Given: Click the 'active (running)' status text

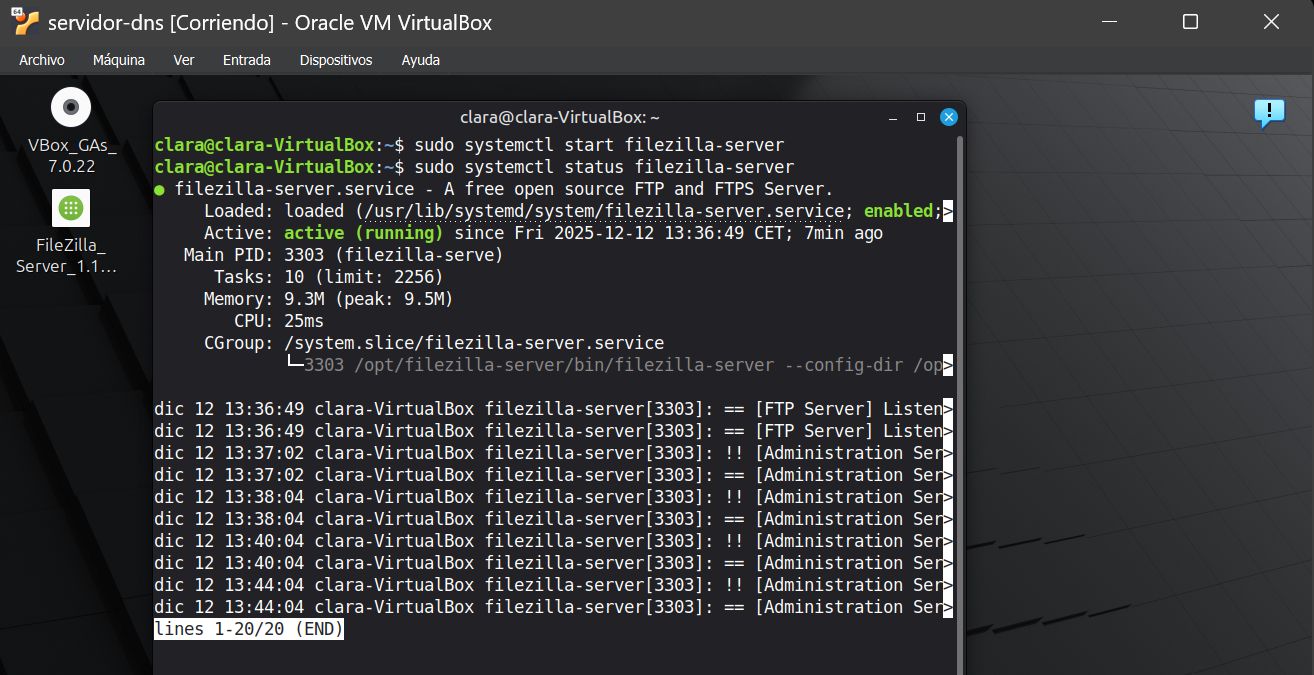Looking at the screenshot, I should (364, 233).
